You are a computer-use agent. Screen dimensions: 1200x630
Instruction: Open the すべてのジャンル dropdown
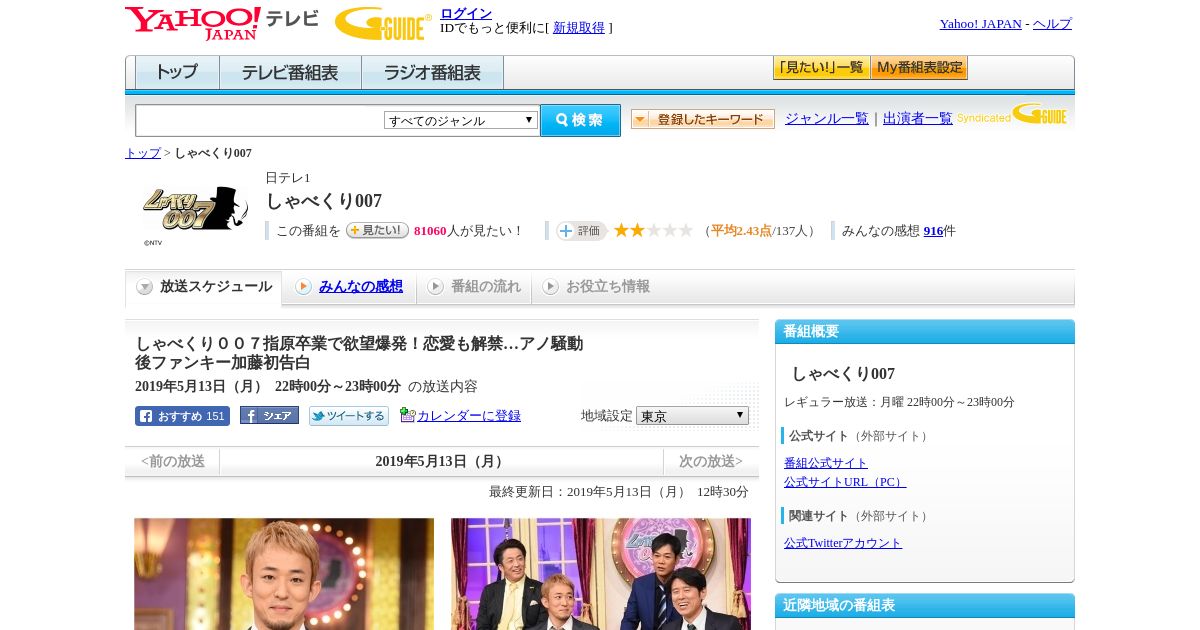461,120
